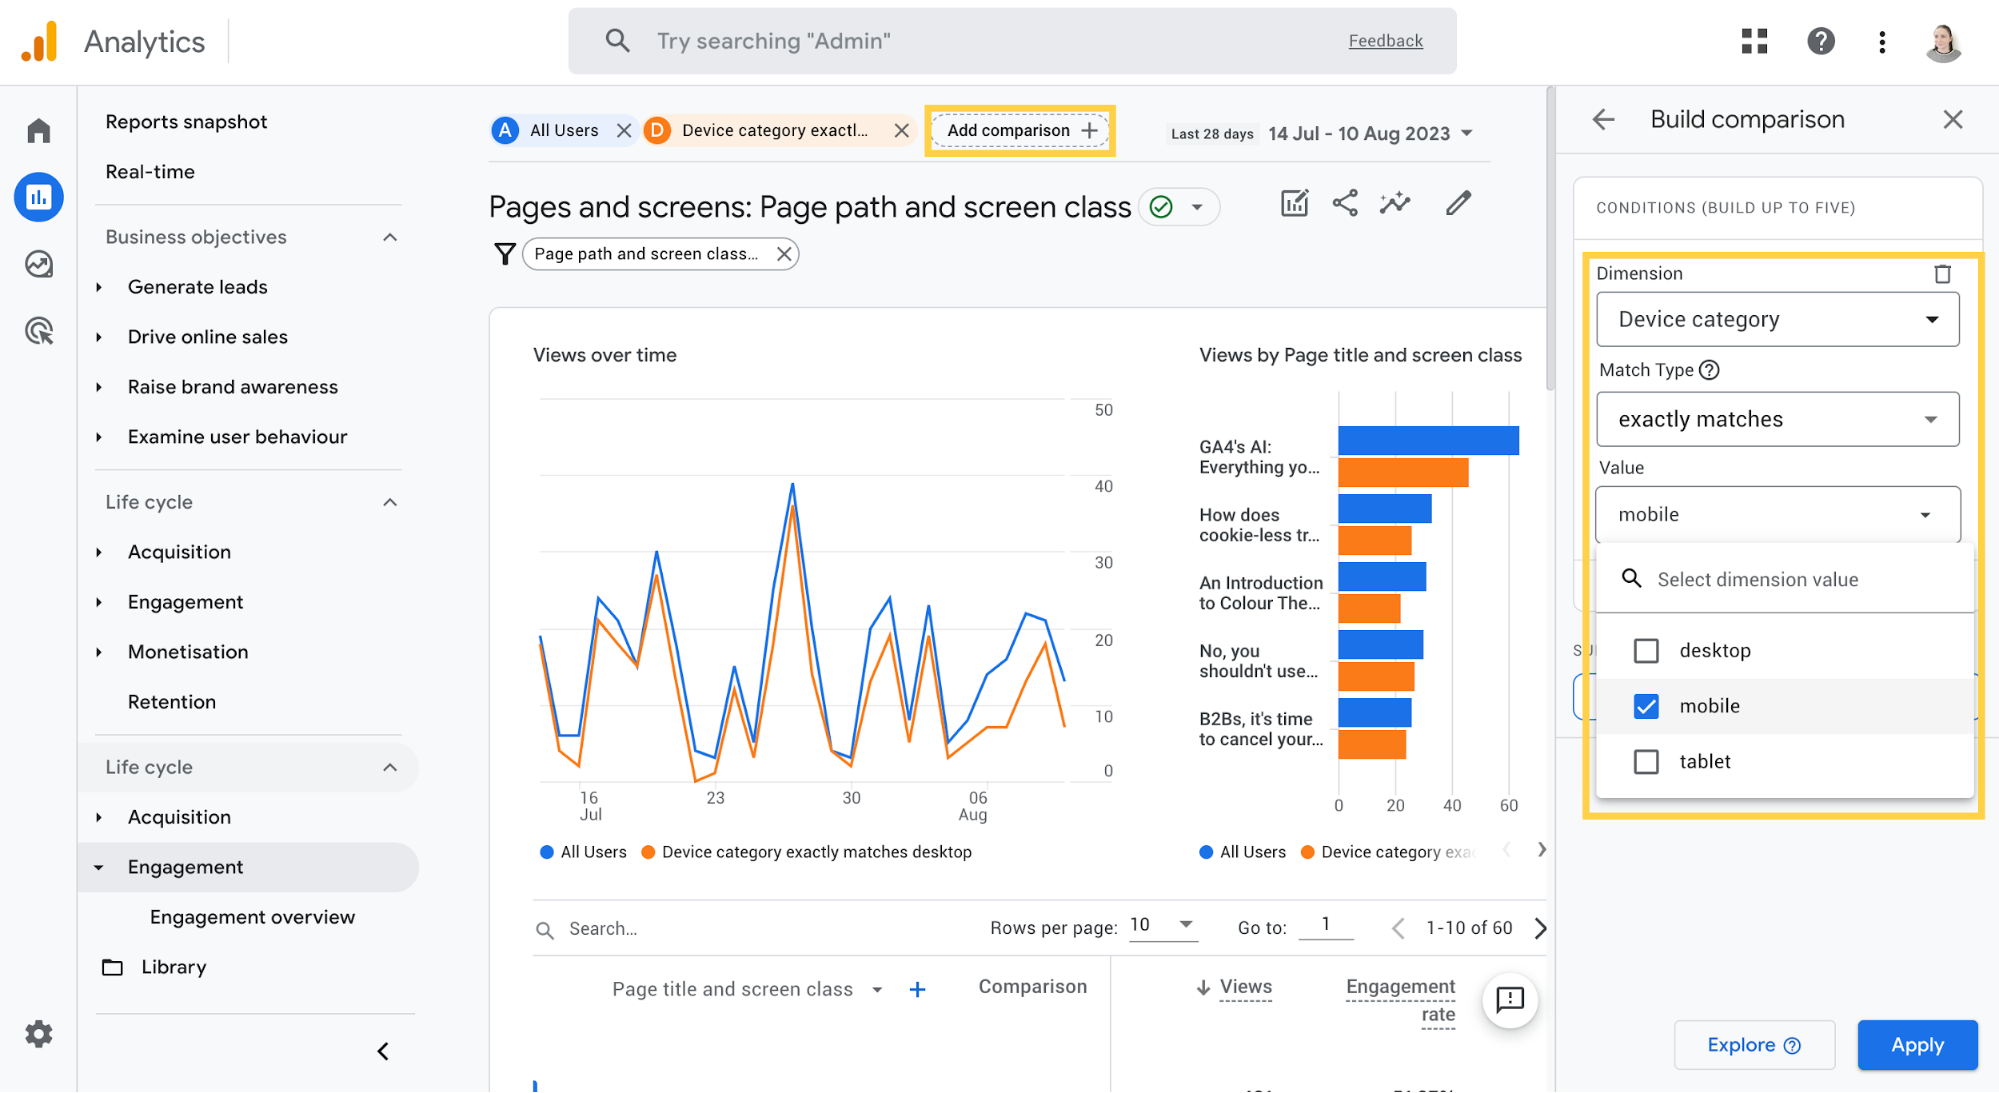The image size is (1999, 1093).
Task: Share this report using the share icon
Action: (x=1345, y=203)
